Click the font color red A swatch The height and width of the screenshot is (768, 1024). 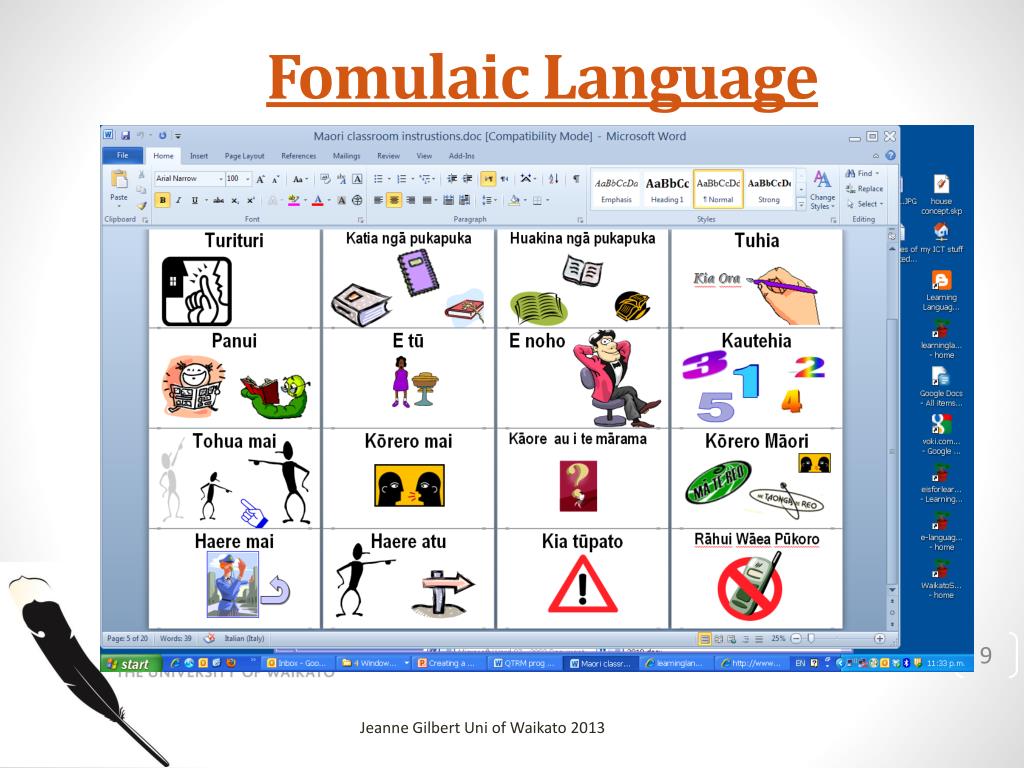pyautogui.click(x=317, y=200)
